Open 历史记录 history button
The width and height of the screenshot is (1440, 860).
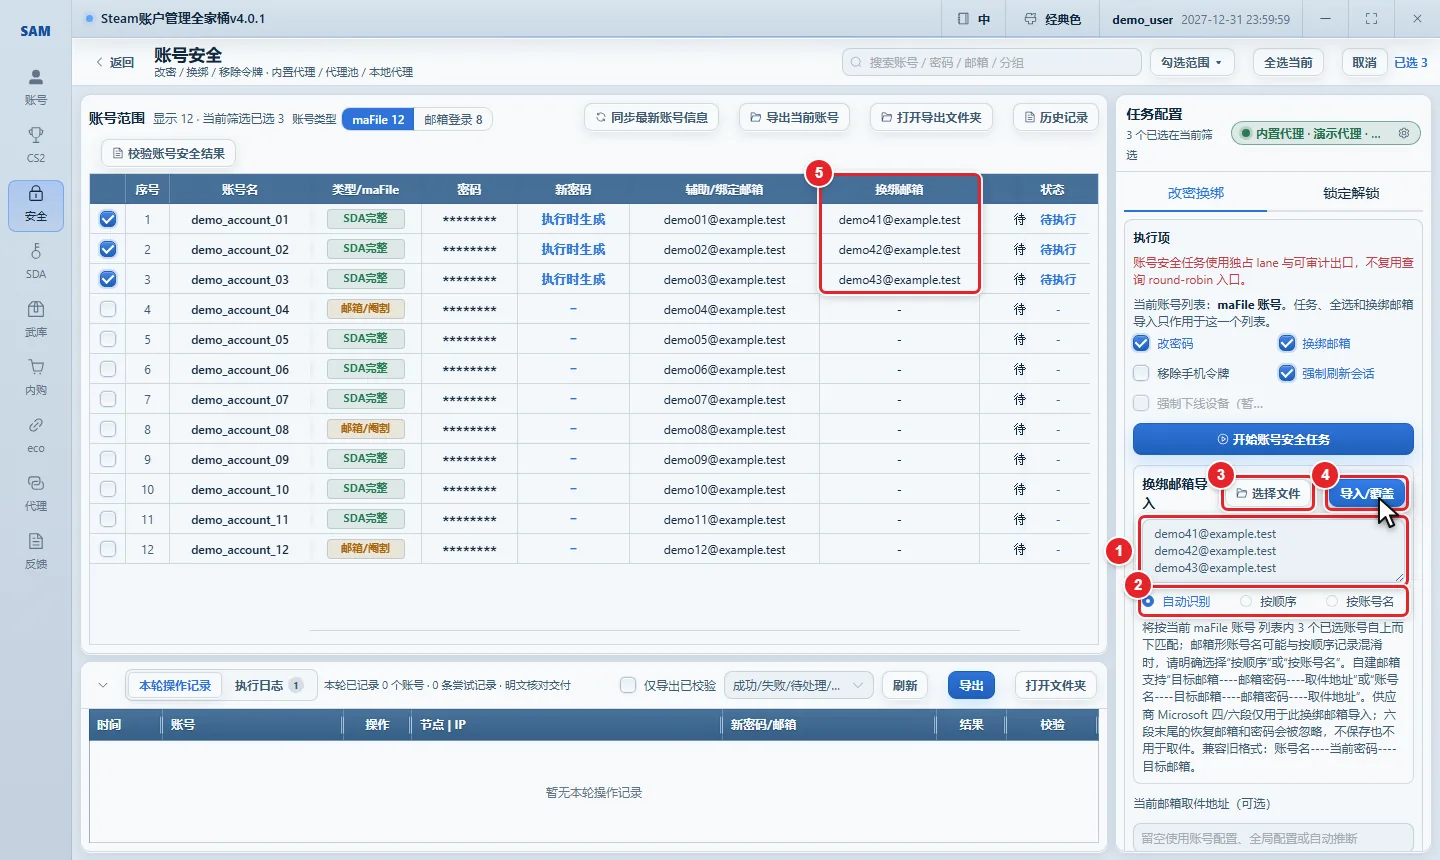click(1055, 117)
